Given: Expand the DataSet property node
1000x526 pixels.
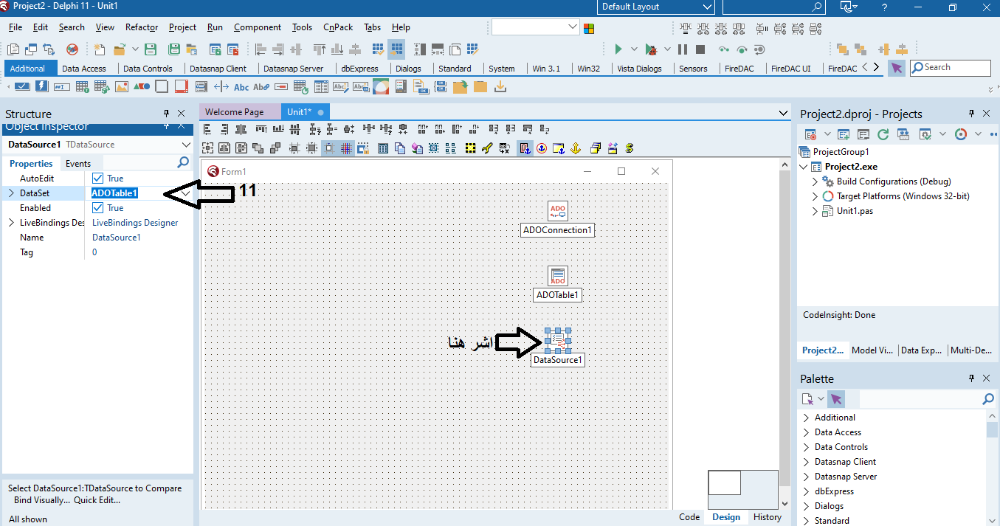Looking at the screenshot, I should pyautogui.click(x=11, y=193).
